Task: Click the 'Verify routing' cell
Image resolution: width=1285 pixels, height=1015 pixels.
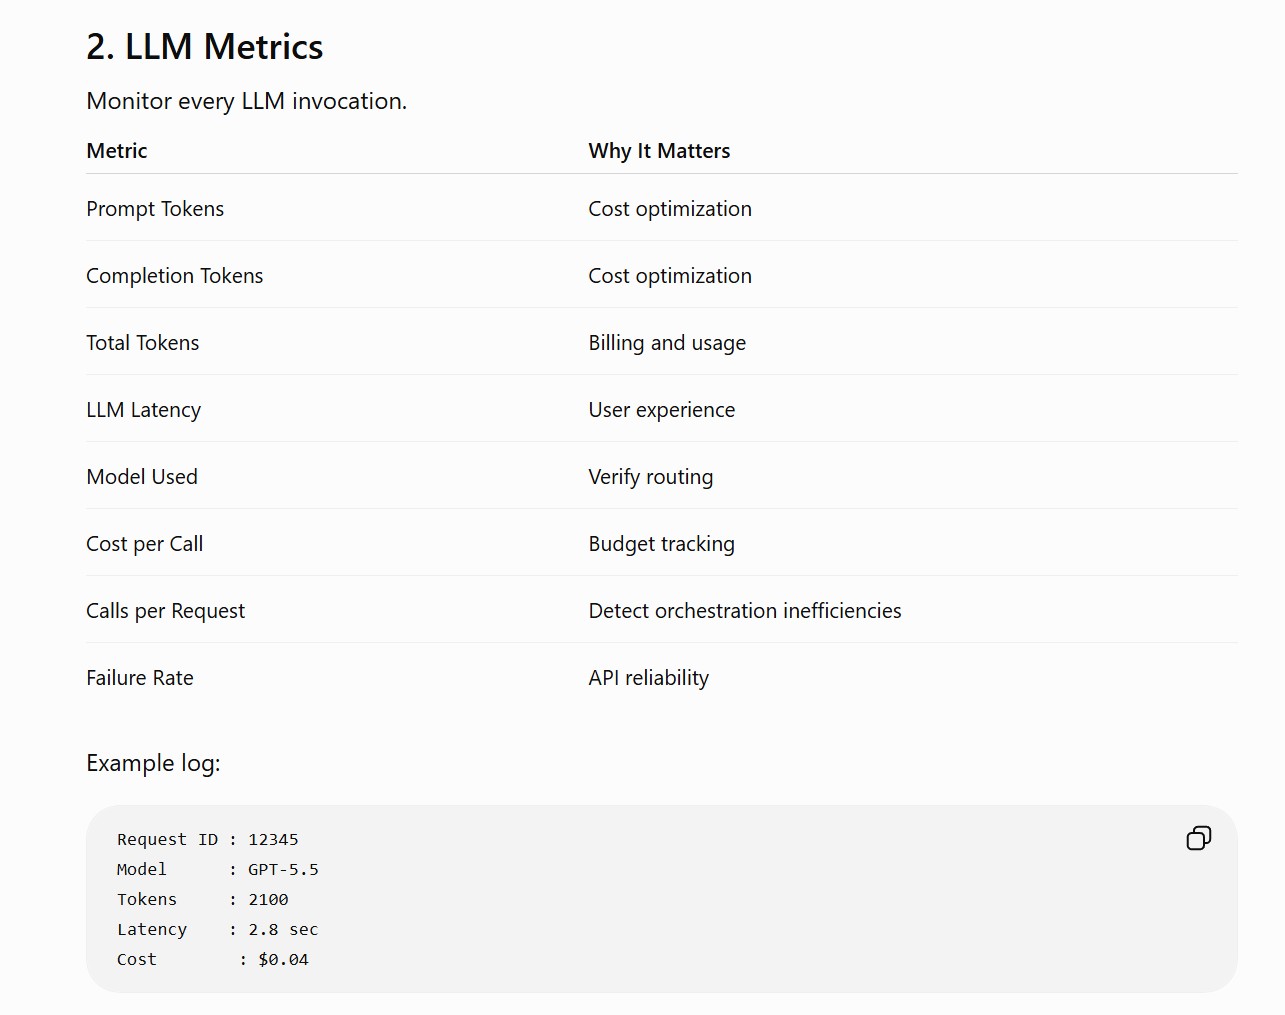Action: [x=651, y=477]
